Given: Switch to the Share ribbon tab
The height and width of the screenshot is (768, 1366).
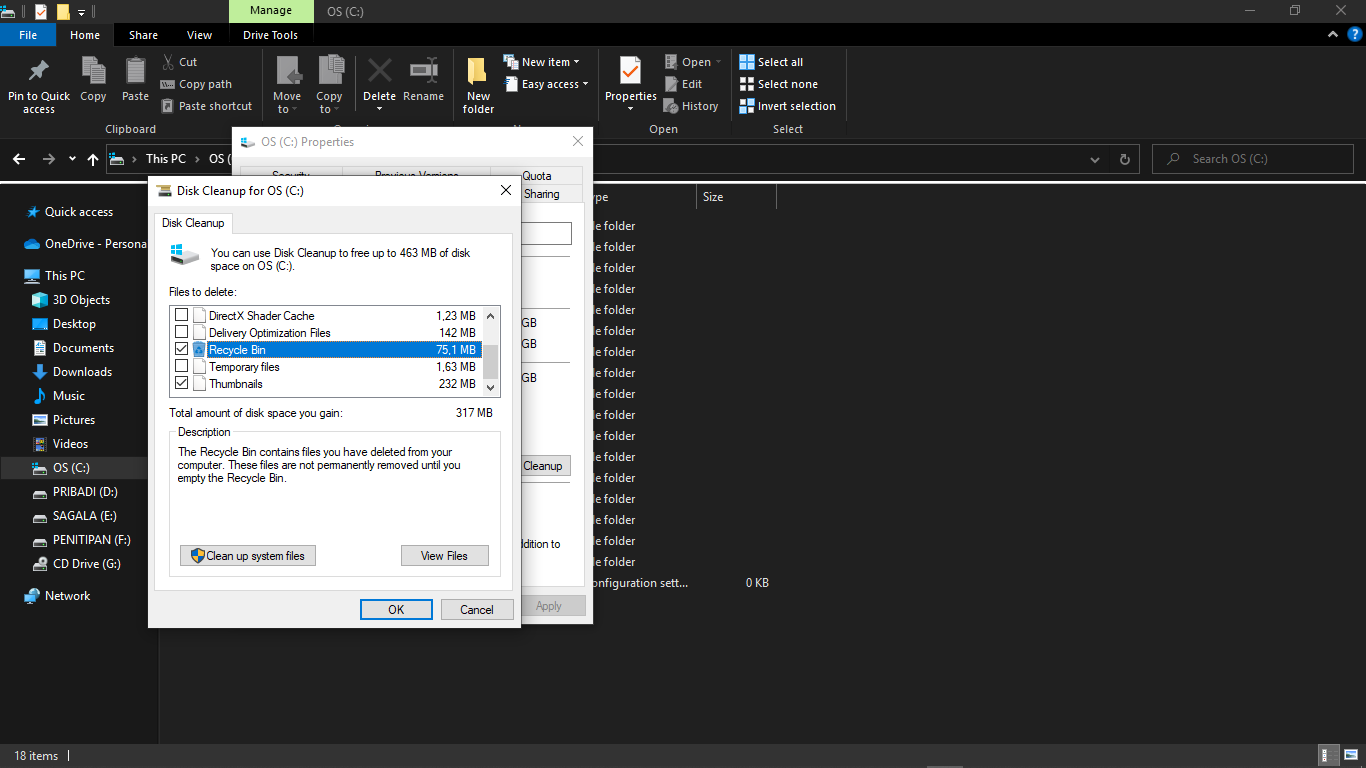Looking at the screenshot, I should pyautogui.click(x=143, y=35).
